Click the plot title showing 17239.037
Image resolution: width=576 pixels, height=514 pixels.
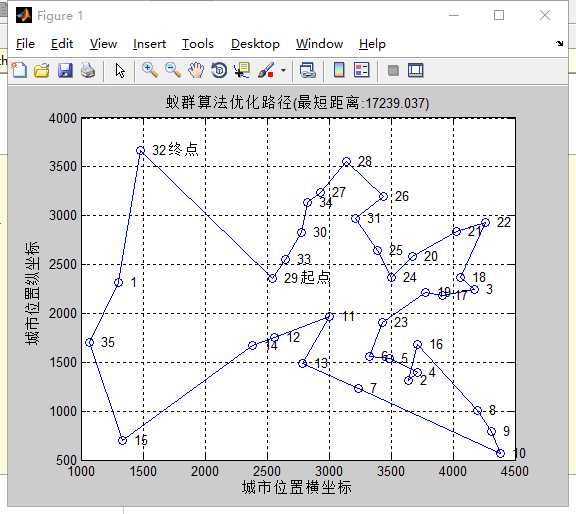(297, 103)
